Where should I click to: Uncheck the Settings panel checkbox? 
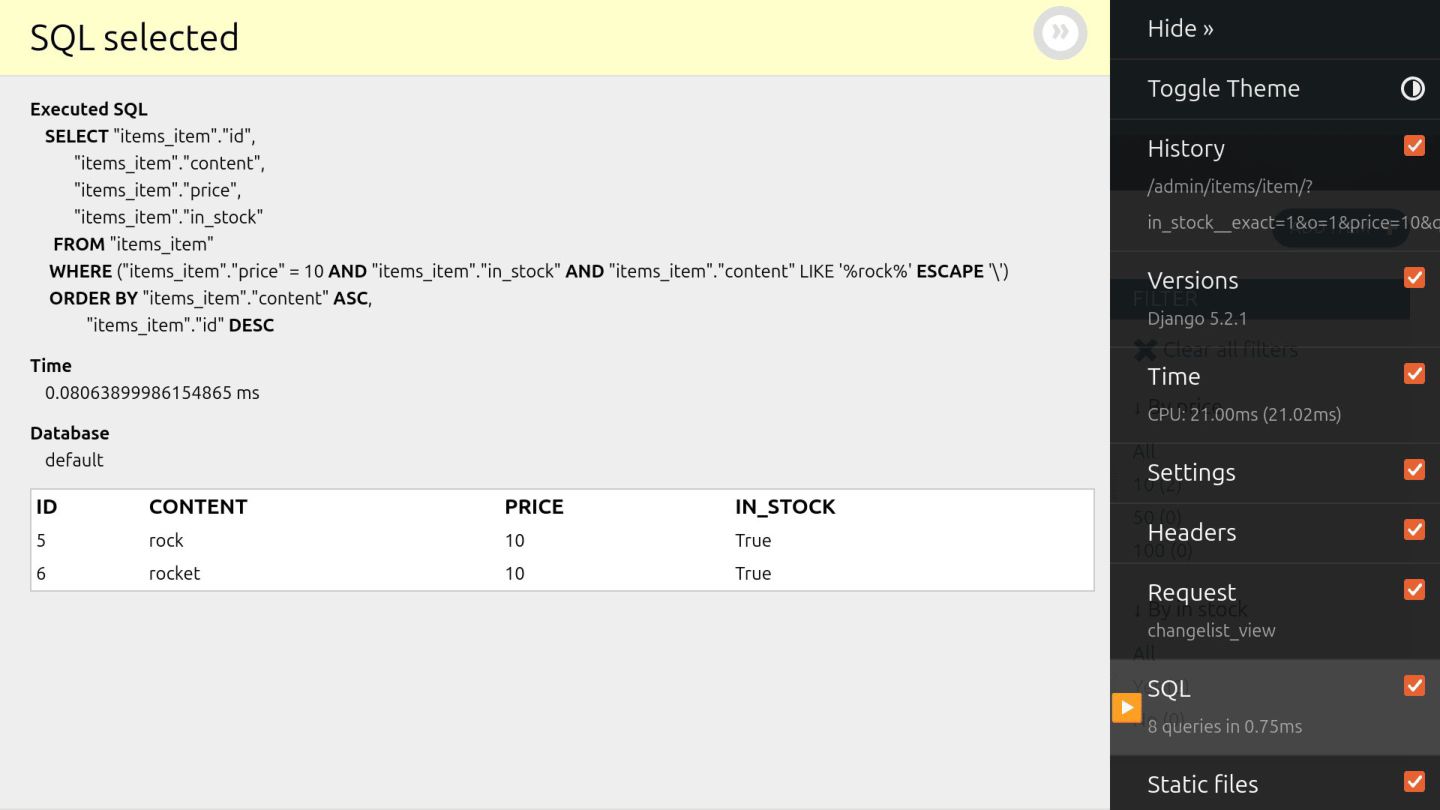coord(1414,470)
